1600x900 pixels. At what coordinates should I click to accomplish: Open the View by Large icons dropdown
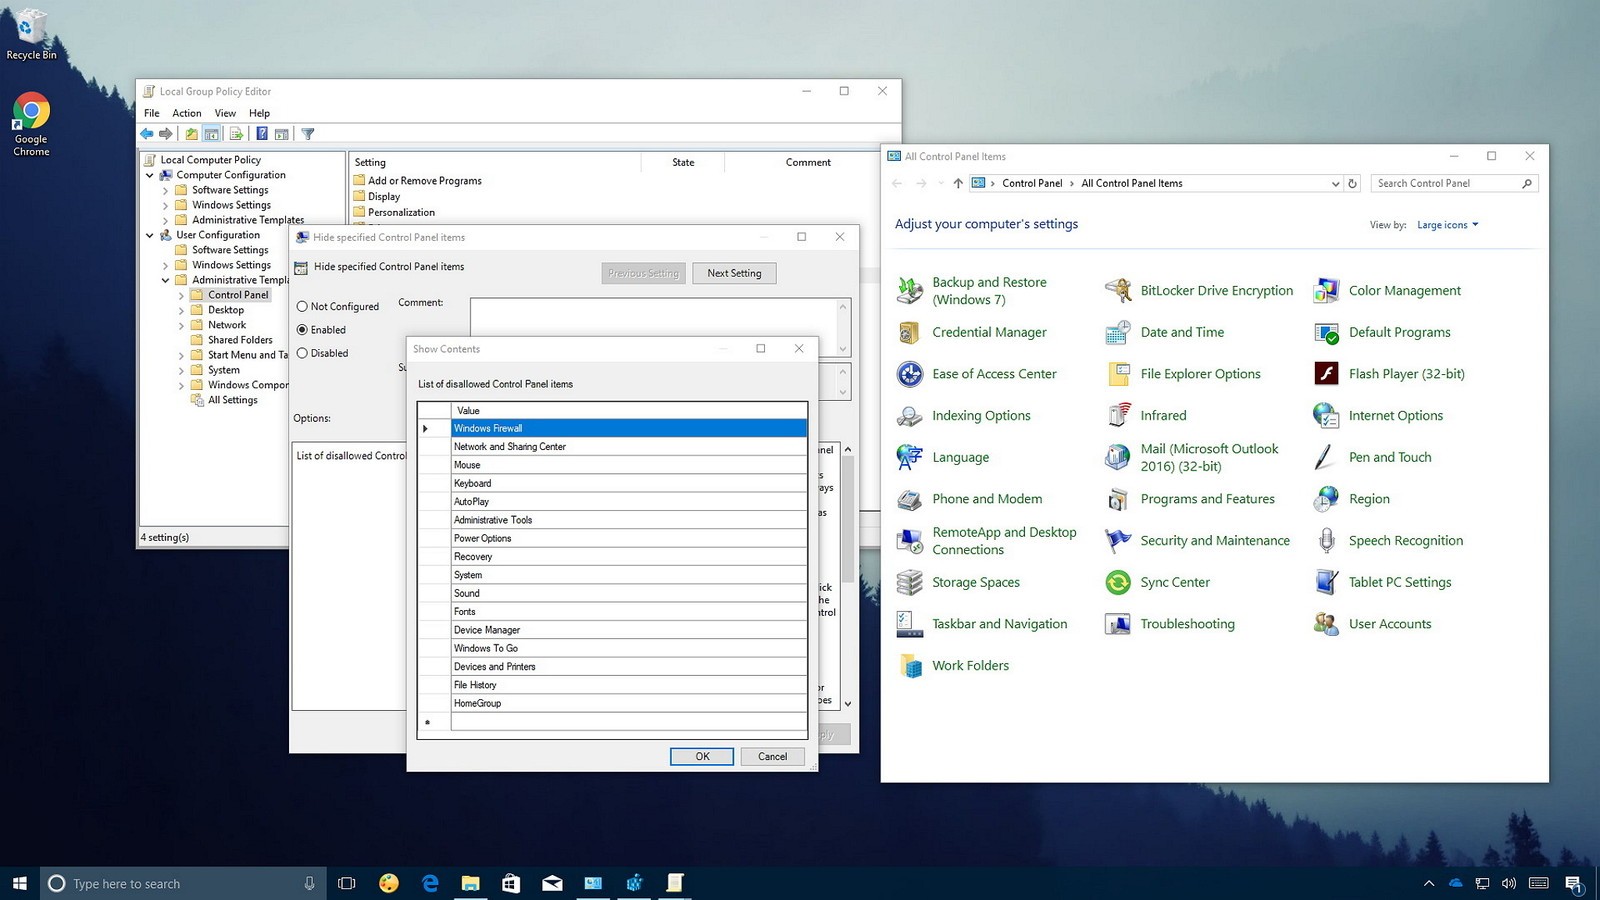coord(1447,225)
